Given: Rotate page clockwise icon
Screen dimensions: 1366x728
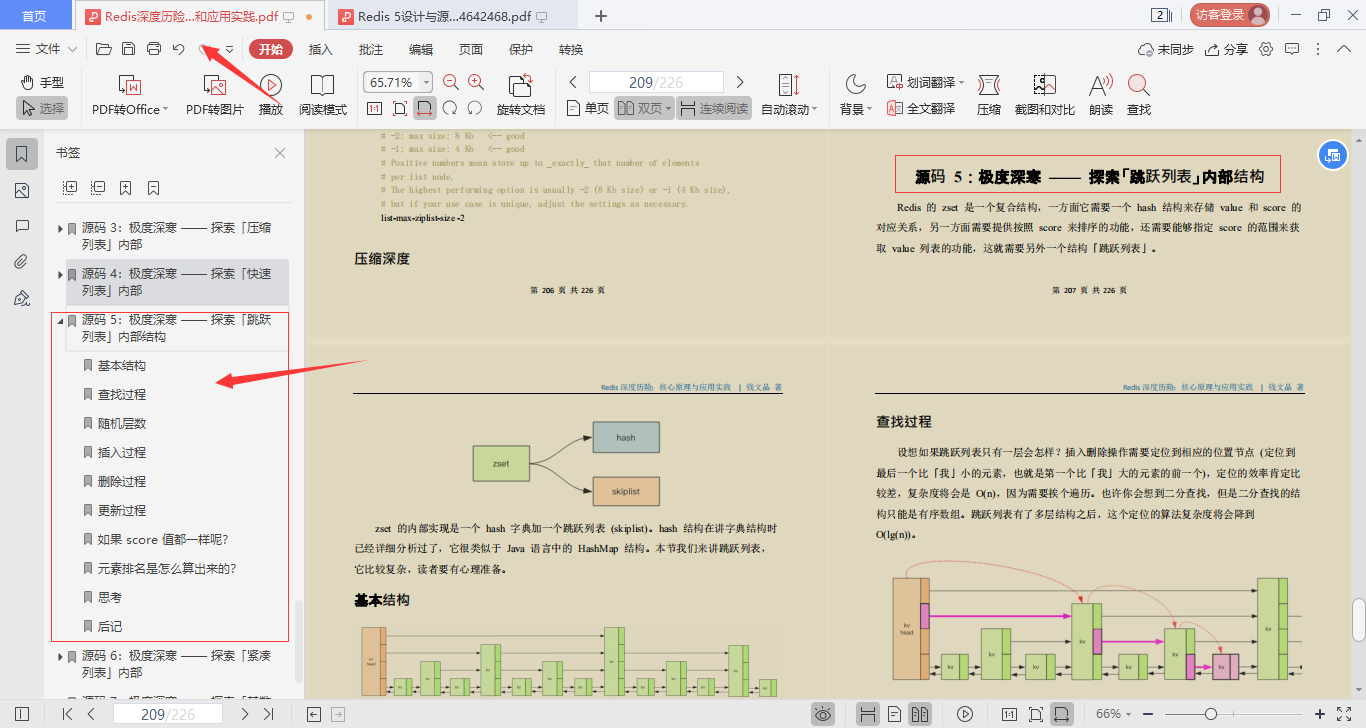Looking at the screenshot, I should click(x=475, y=108).
